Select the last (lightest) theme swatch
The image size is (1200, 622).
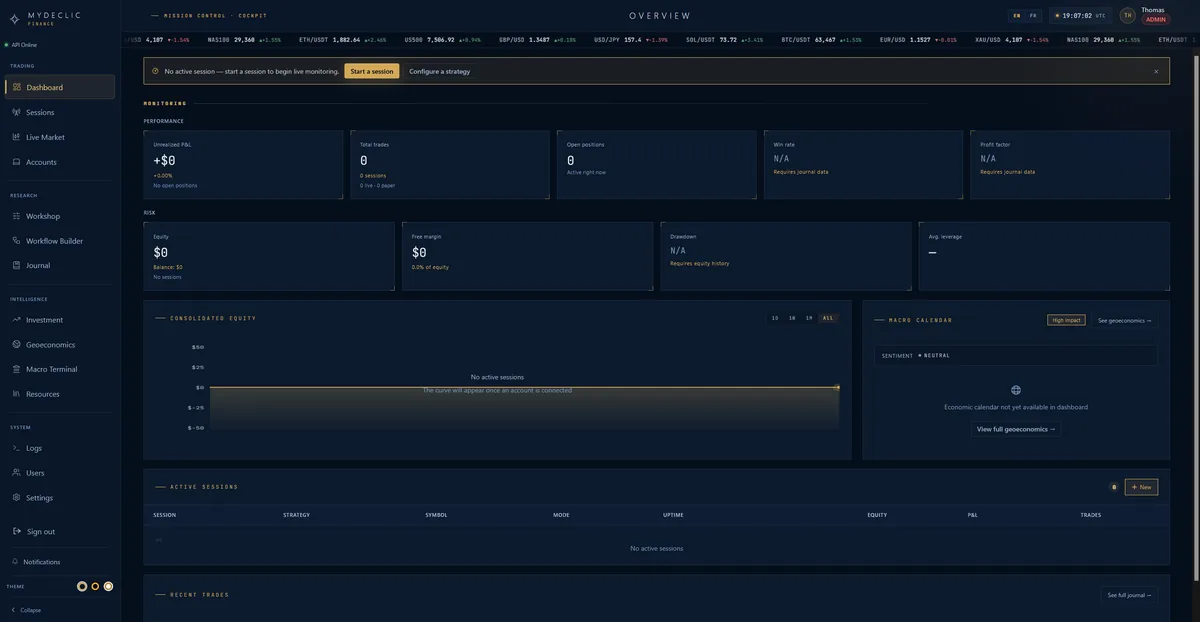(108, 586)
